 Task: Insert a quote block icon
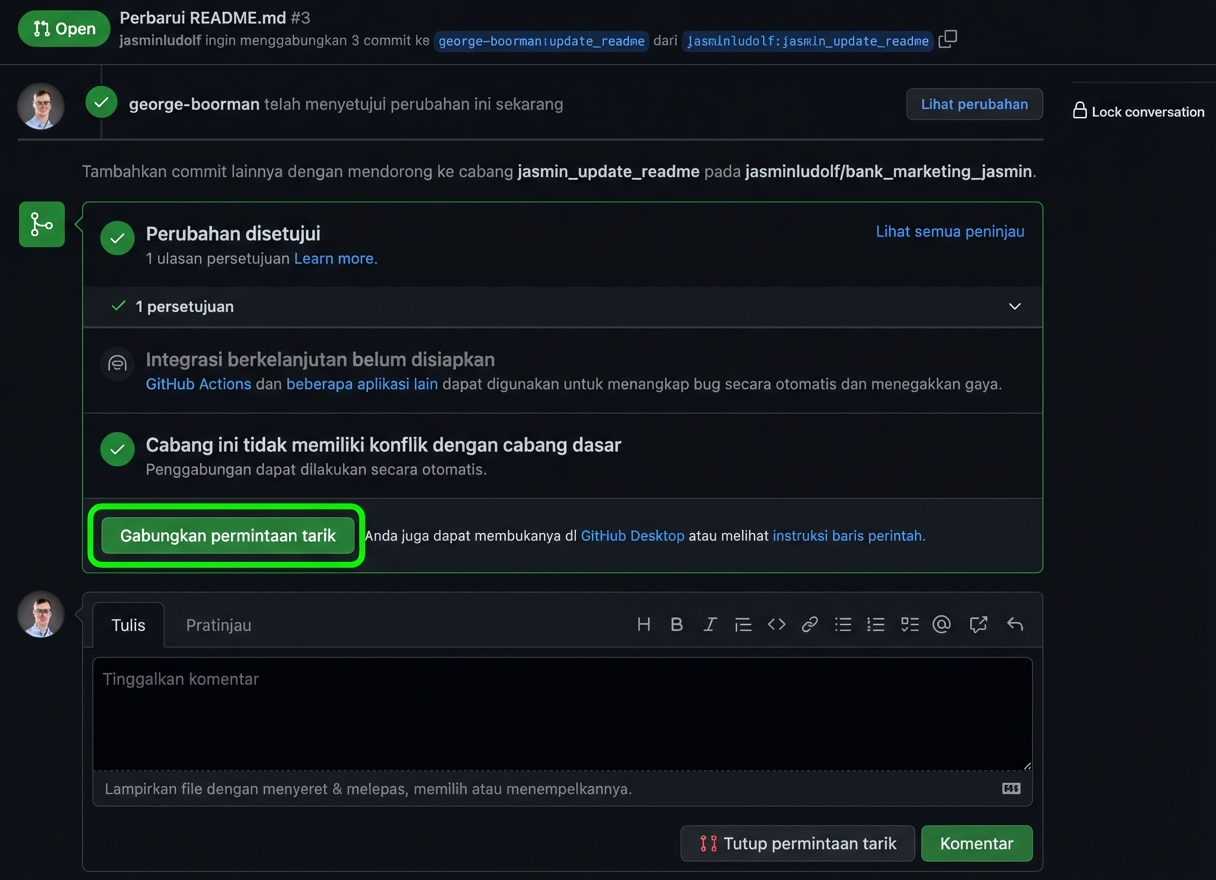tap(743, 624)
